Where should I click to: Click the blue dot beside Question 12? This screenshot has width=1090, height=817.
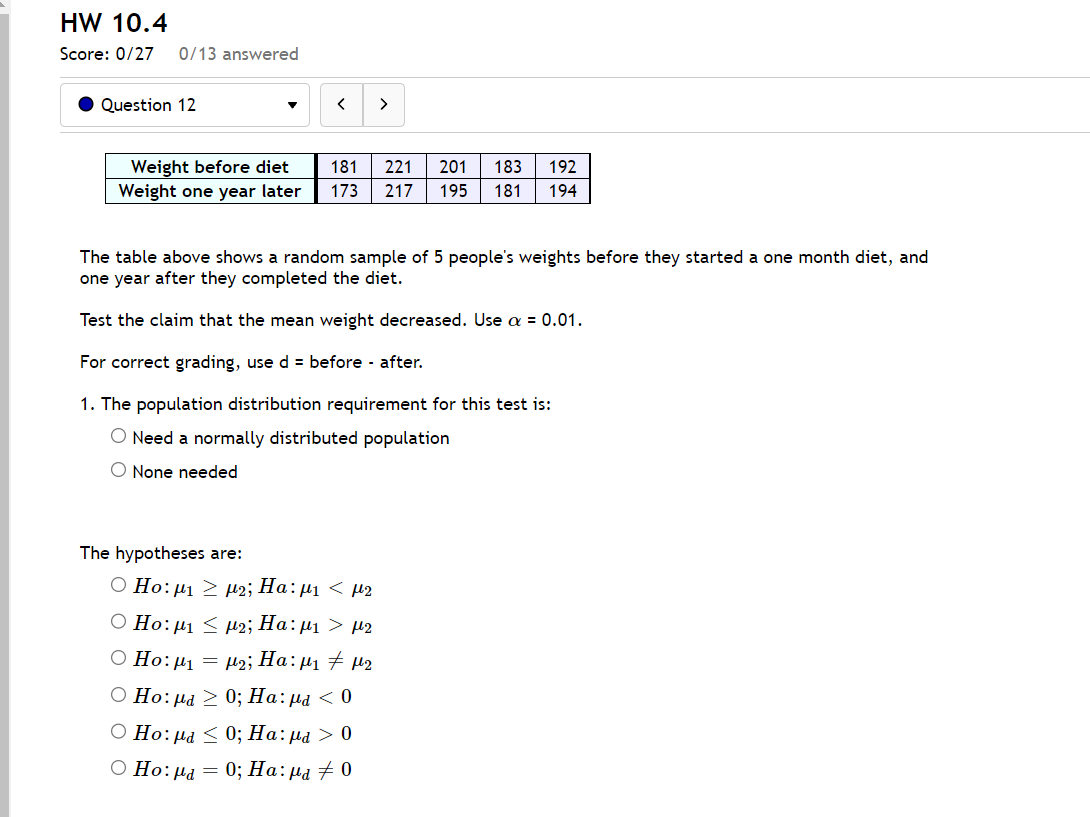point(86,104)
